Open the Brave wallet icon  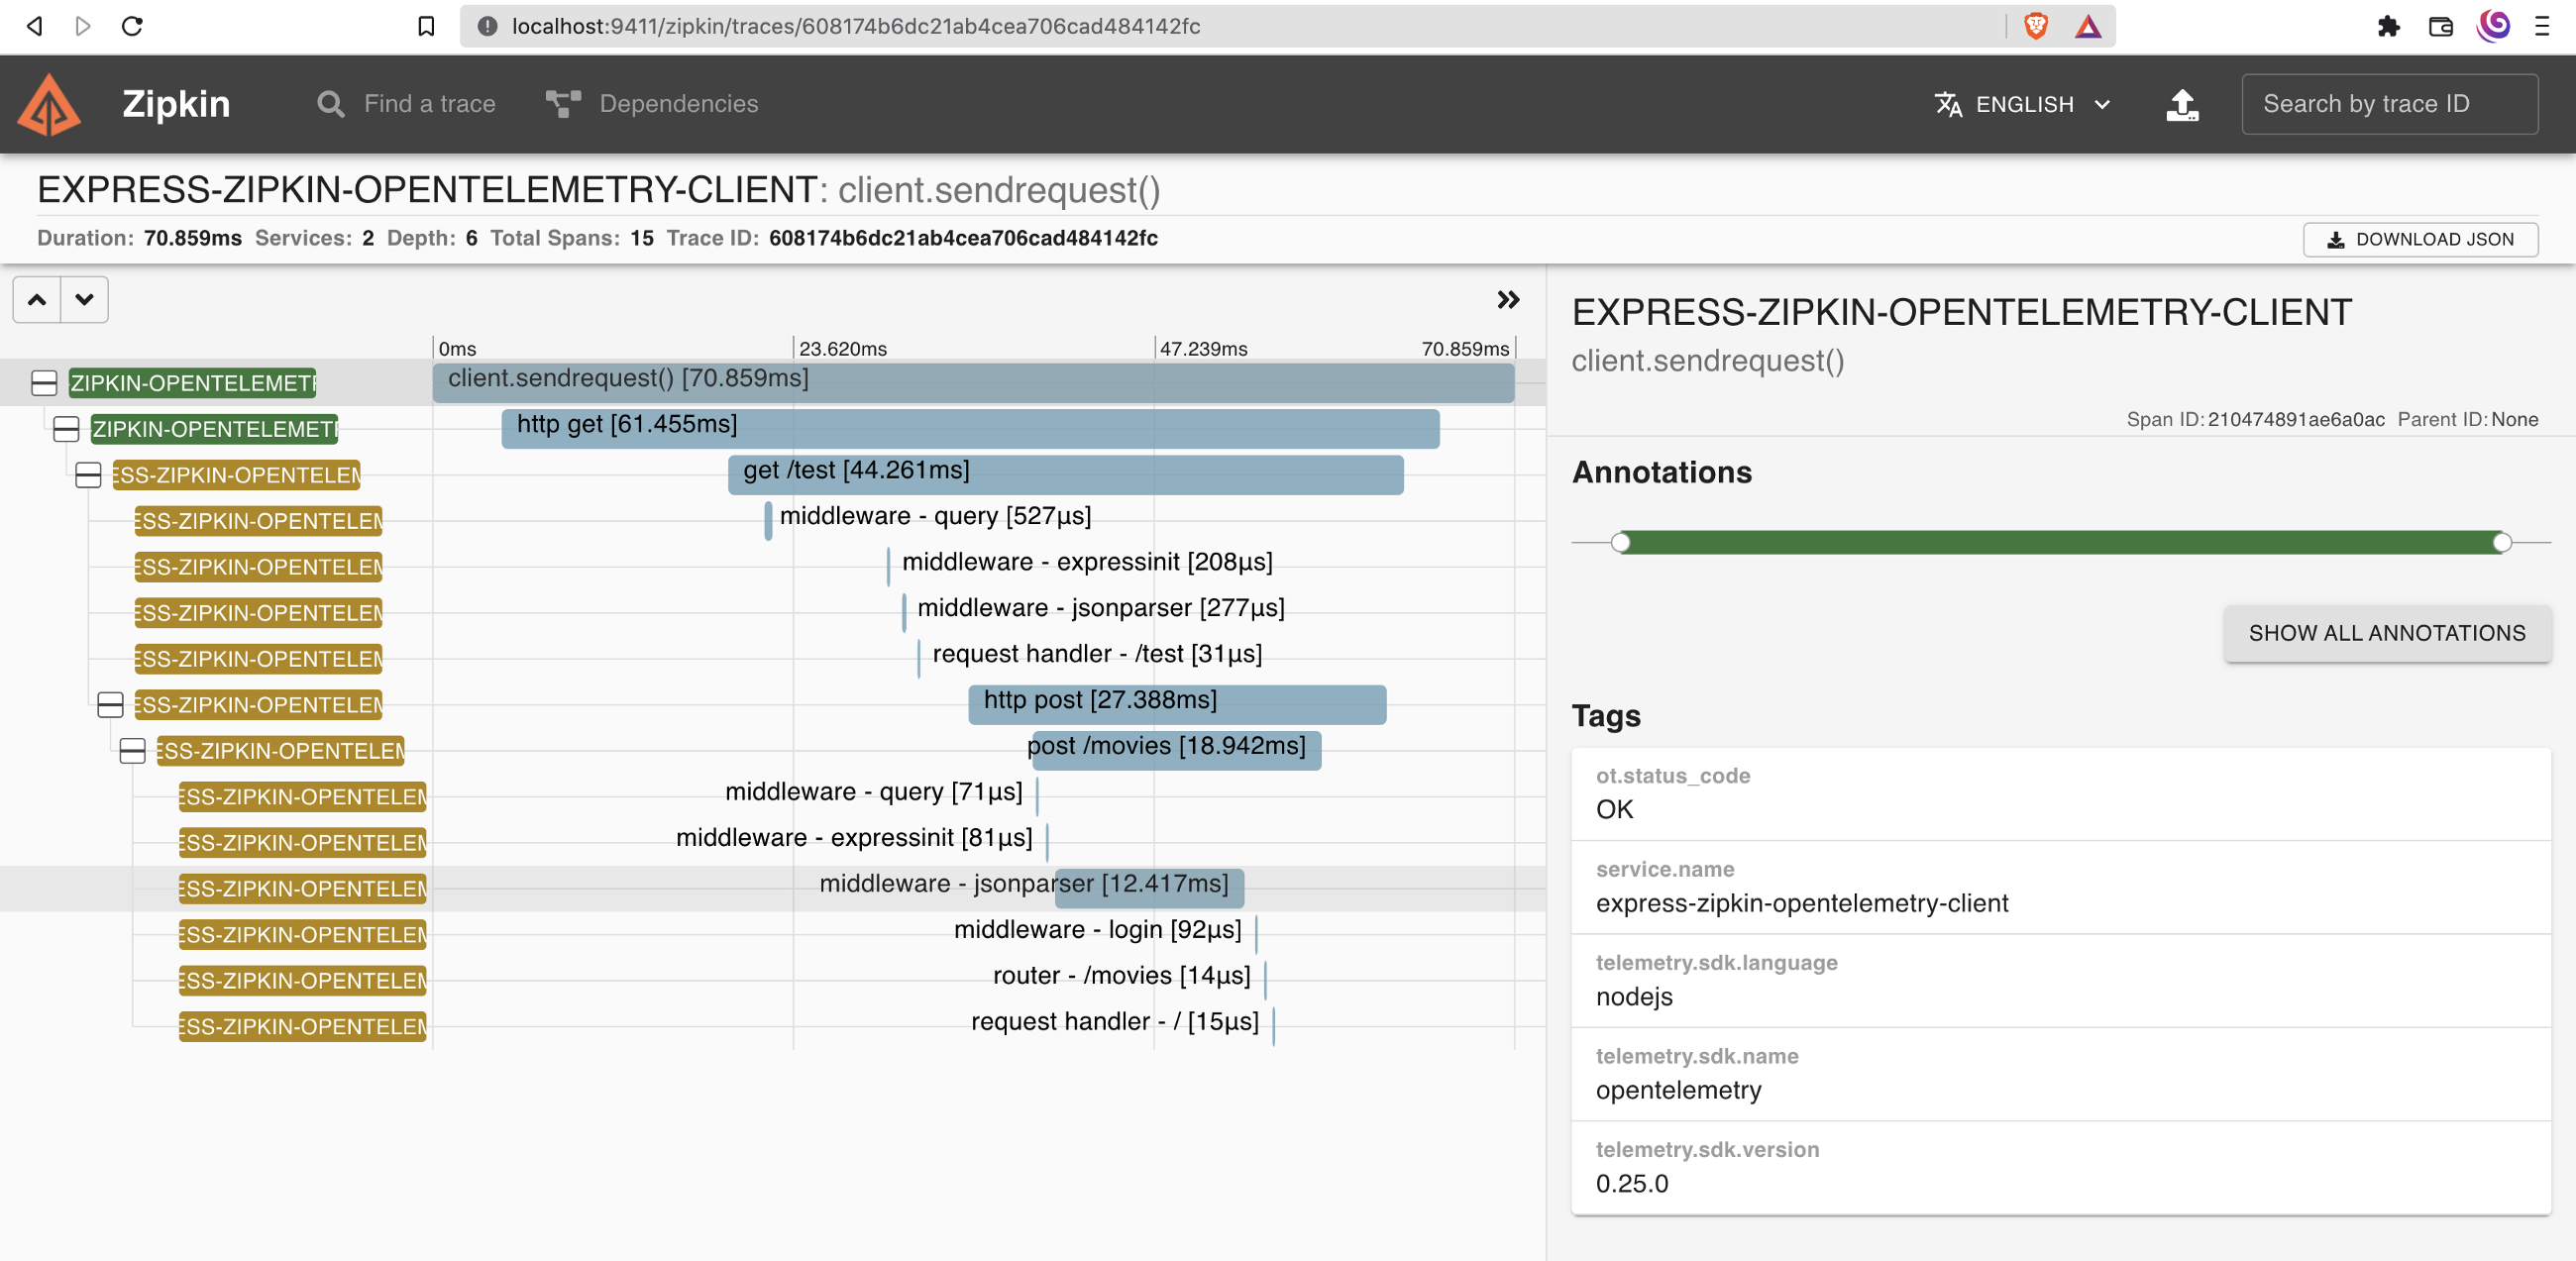(x=2441, y=26)
